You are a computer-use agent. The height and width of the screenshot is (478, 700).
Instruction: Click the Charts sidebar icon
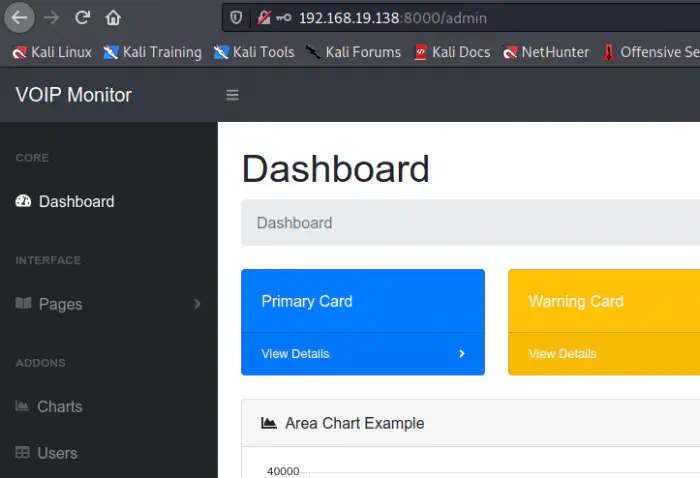coord(22,406)
